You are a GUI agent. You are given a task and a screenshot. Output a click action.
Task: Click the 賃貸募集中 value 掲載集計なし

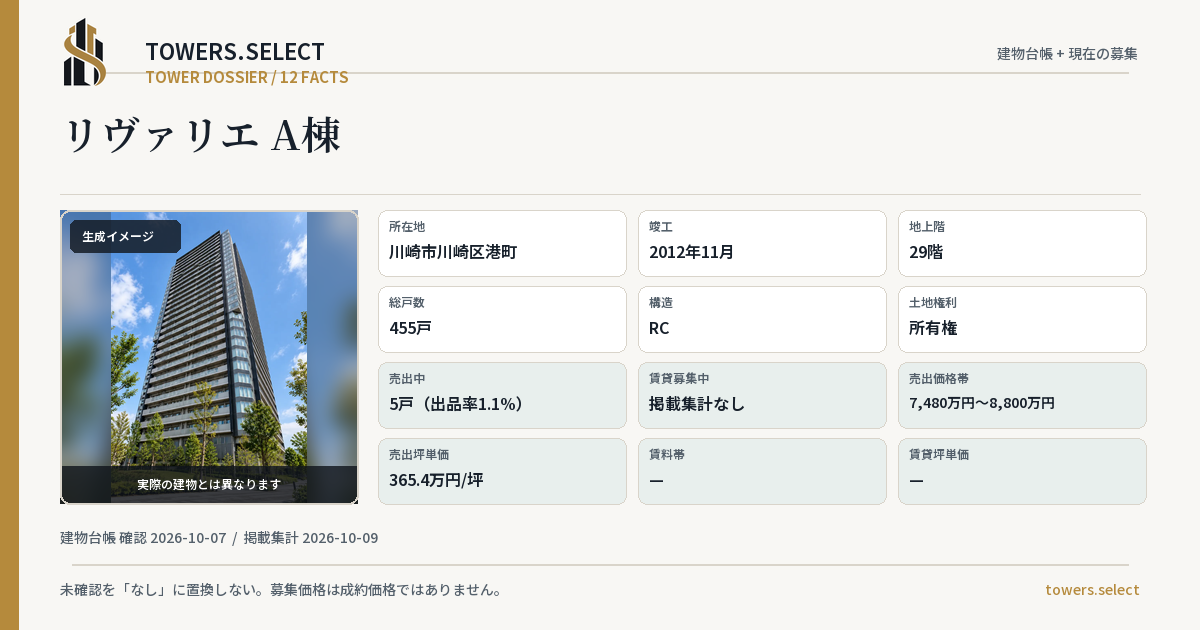click(697, 404)
